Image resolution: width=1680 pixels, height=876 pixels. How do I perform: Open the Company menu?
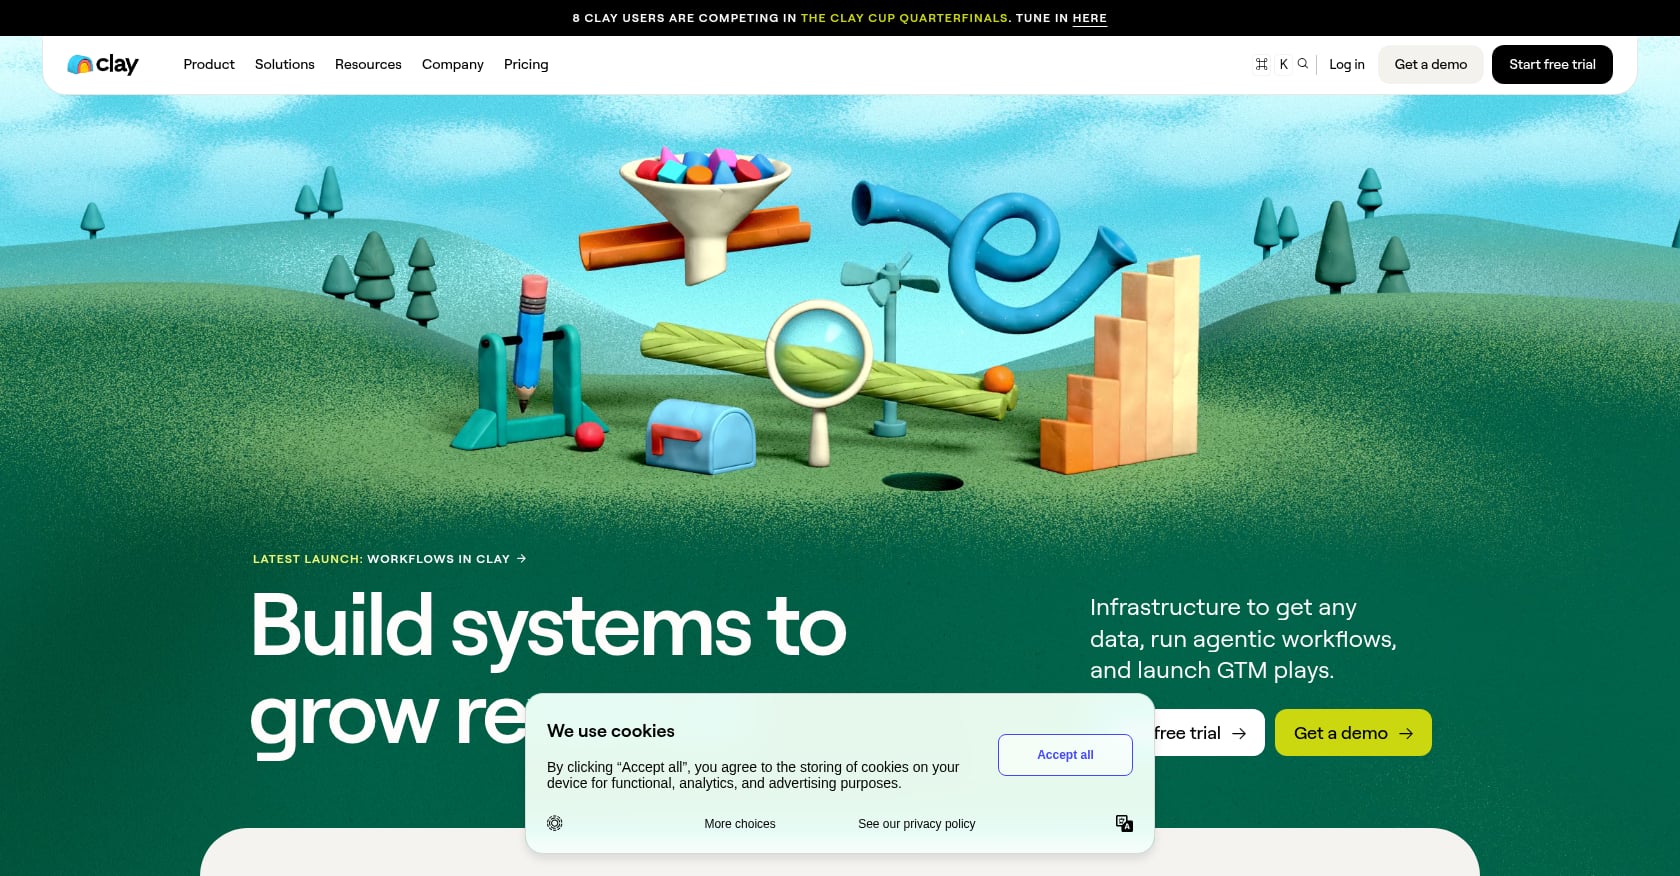pos(453,64)
